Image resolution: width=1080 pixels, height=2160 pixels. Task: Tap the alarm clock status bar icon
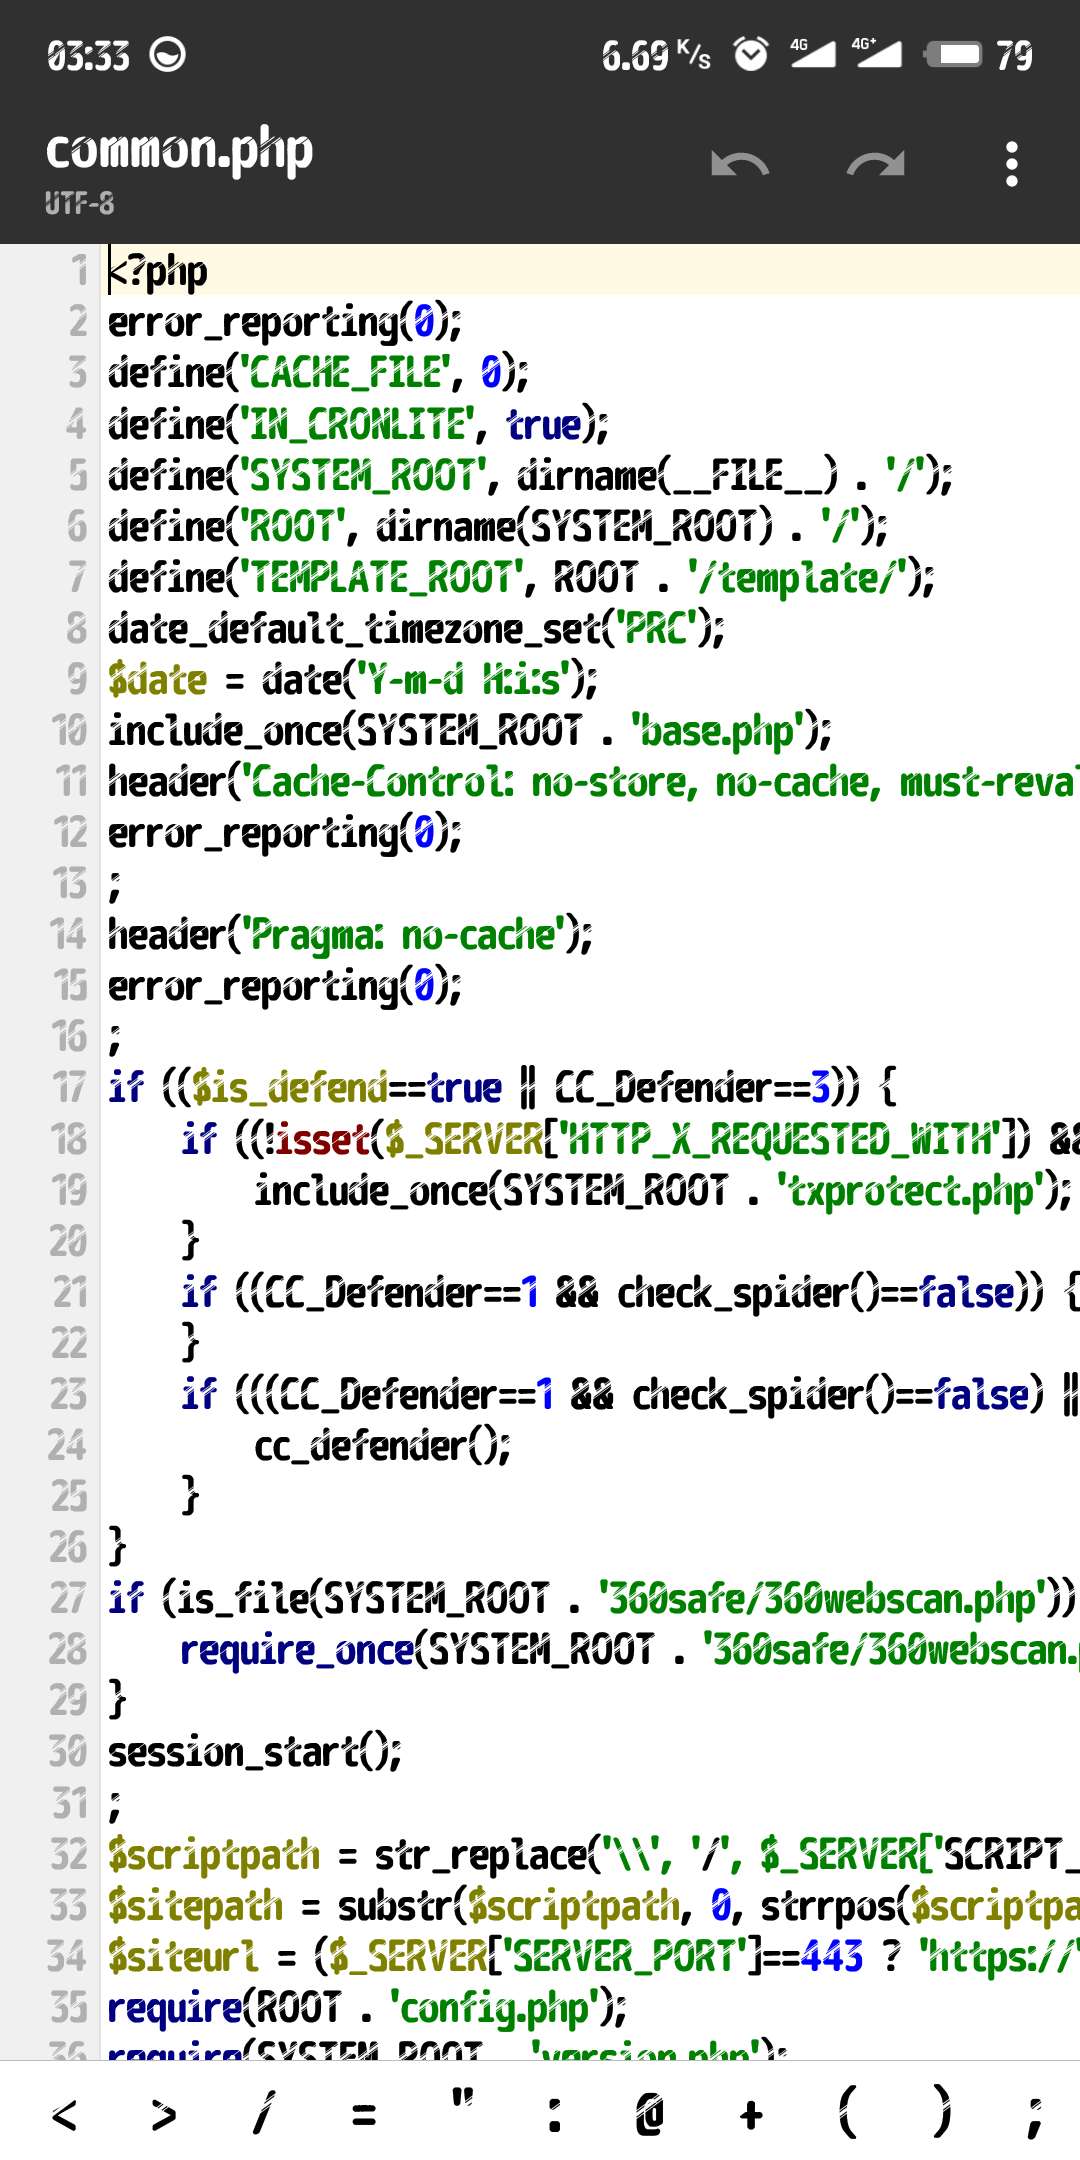[x=751, y=54]
